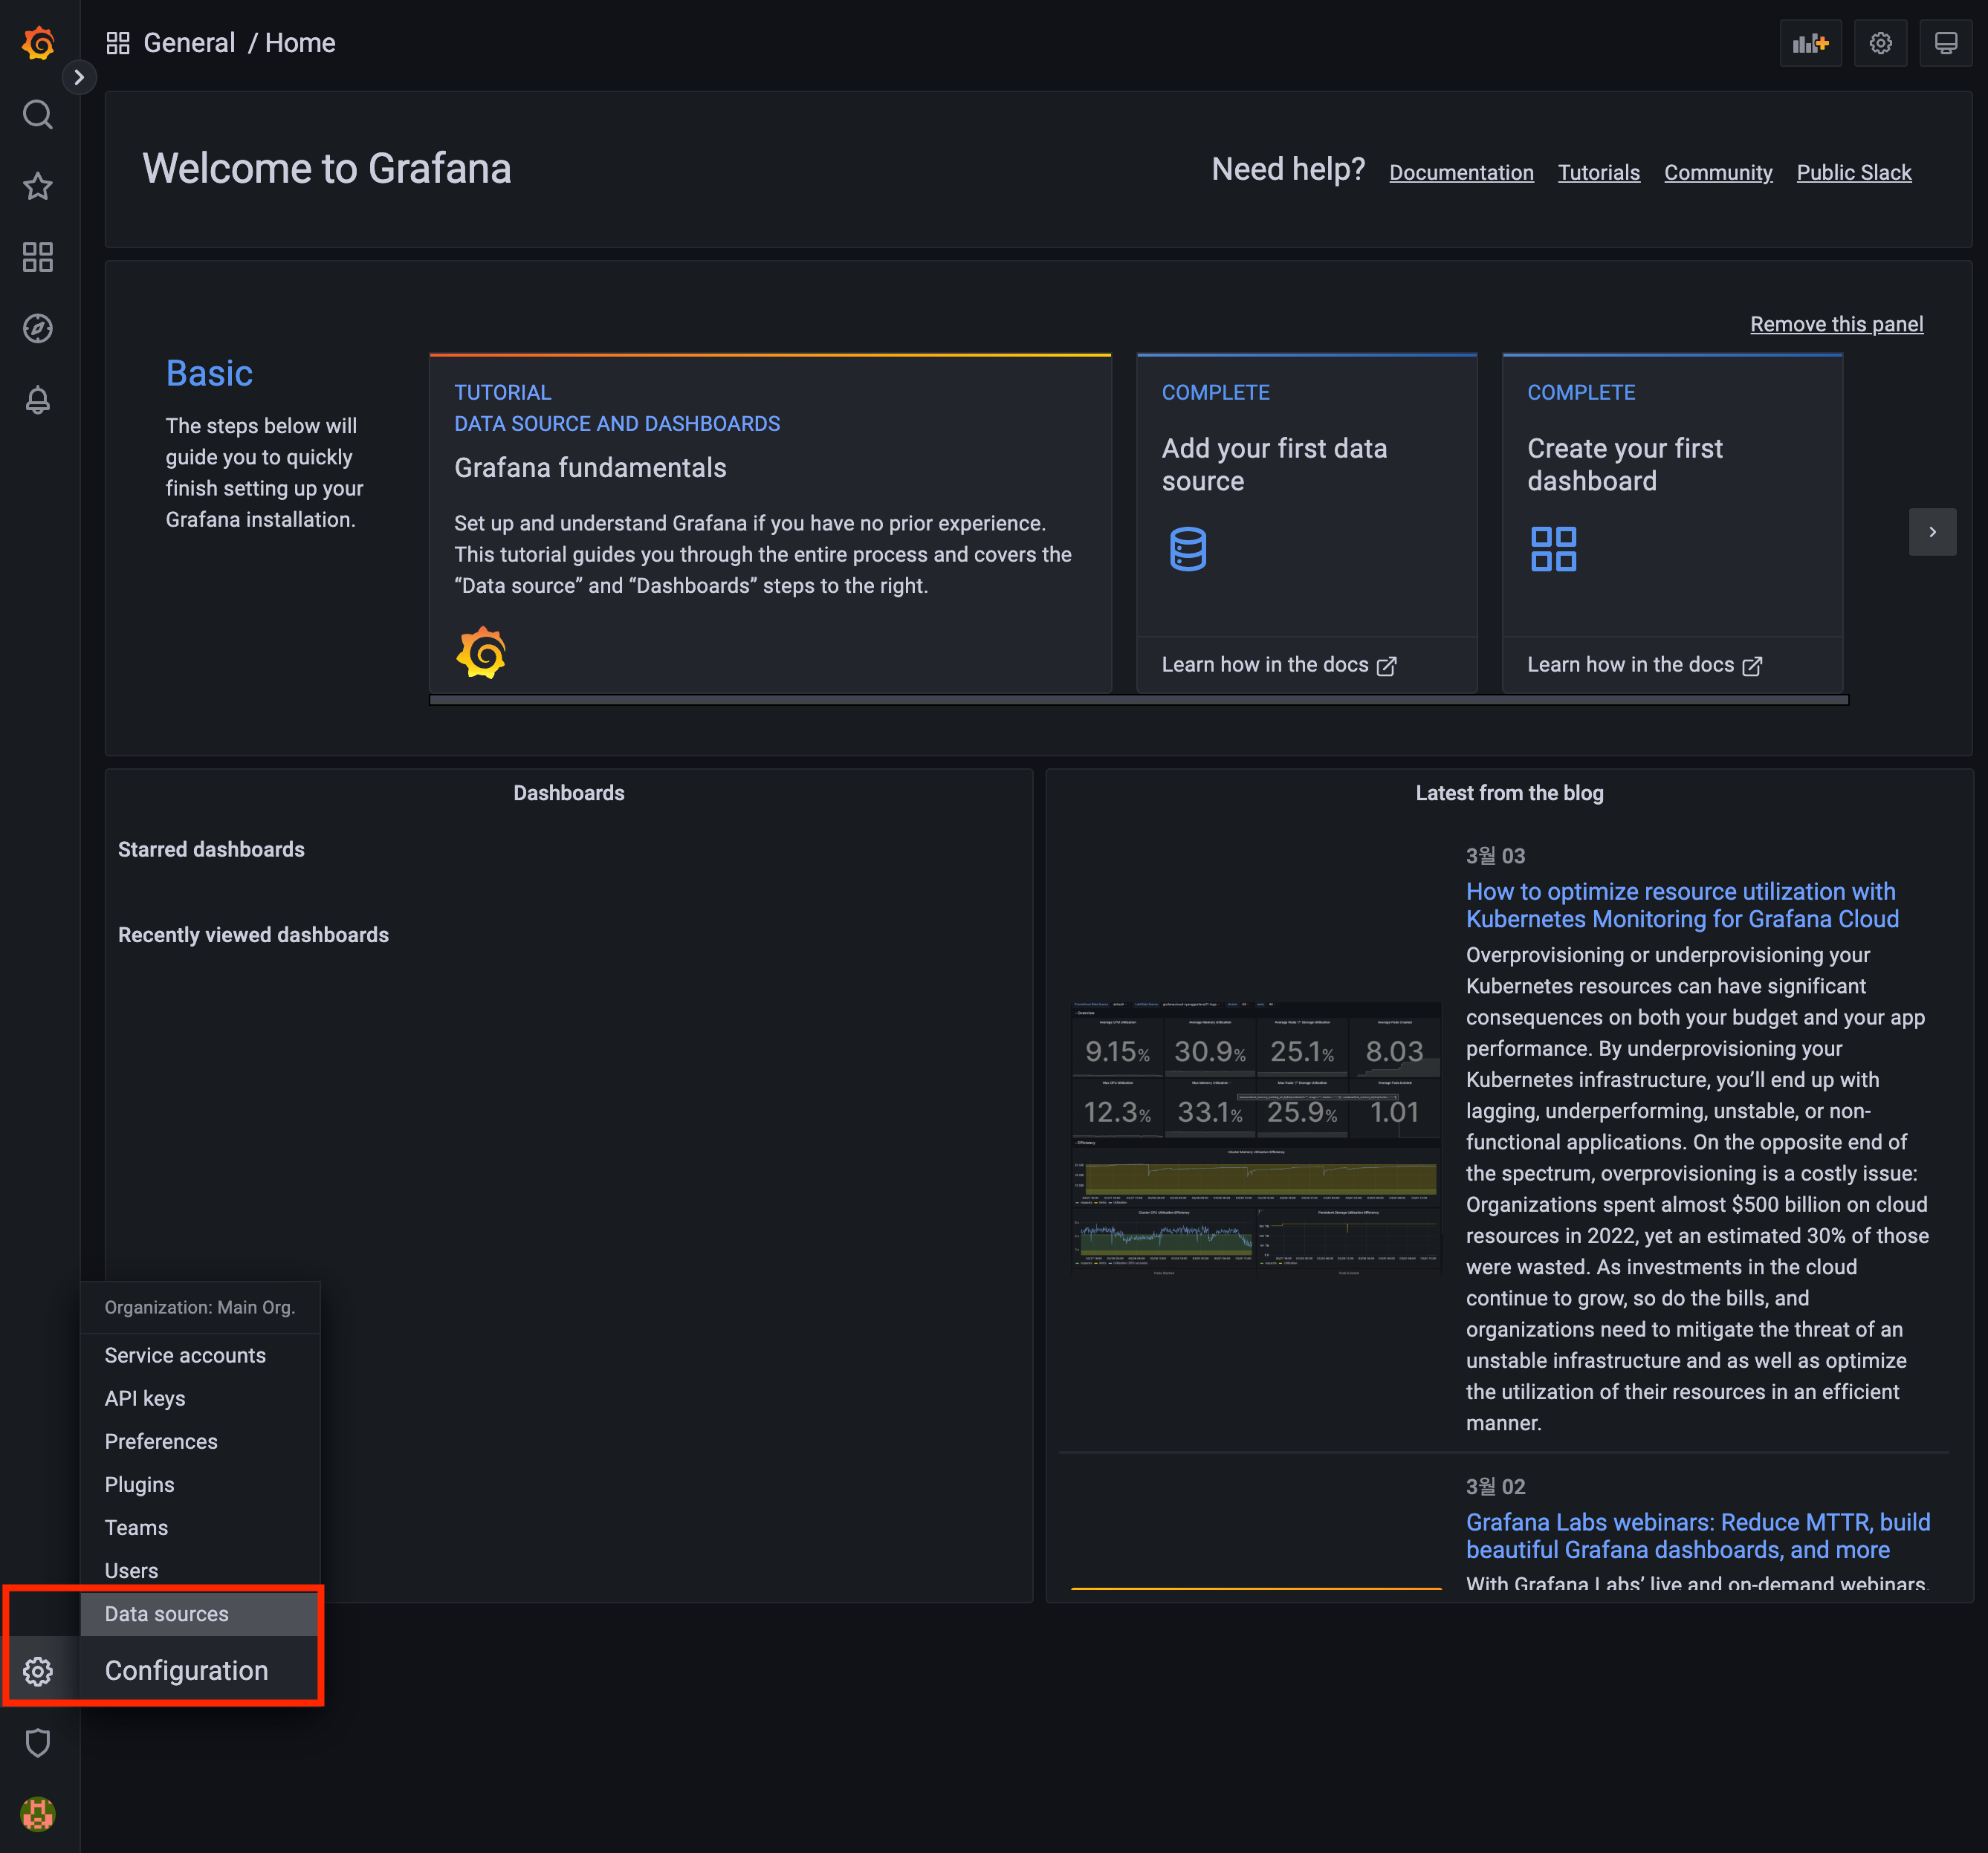This screenshot has height=1853, width=1988.
Task: Cycle view mode with monitor icon
Action: click(x=1945, y=43)
